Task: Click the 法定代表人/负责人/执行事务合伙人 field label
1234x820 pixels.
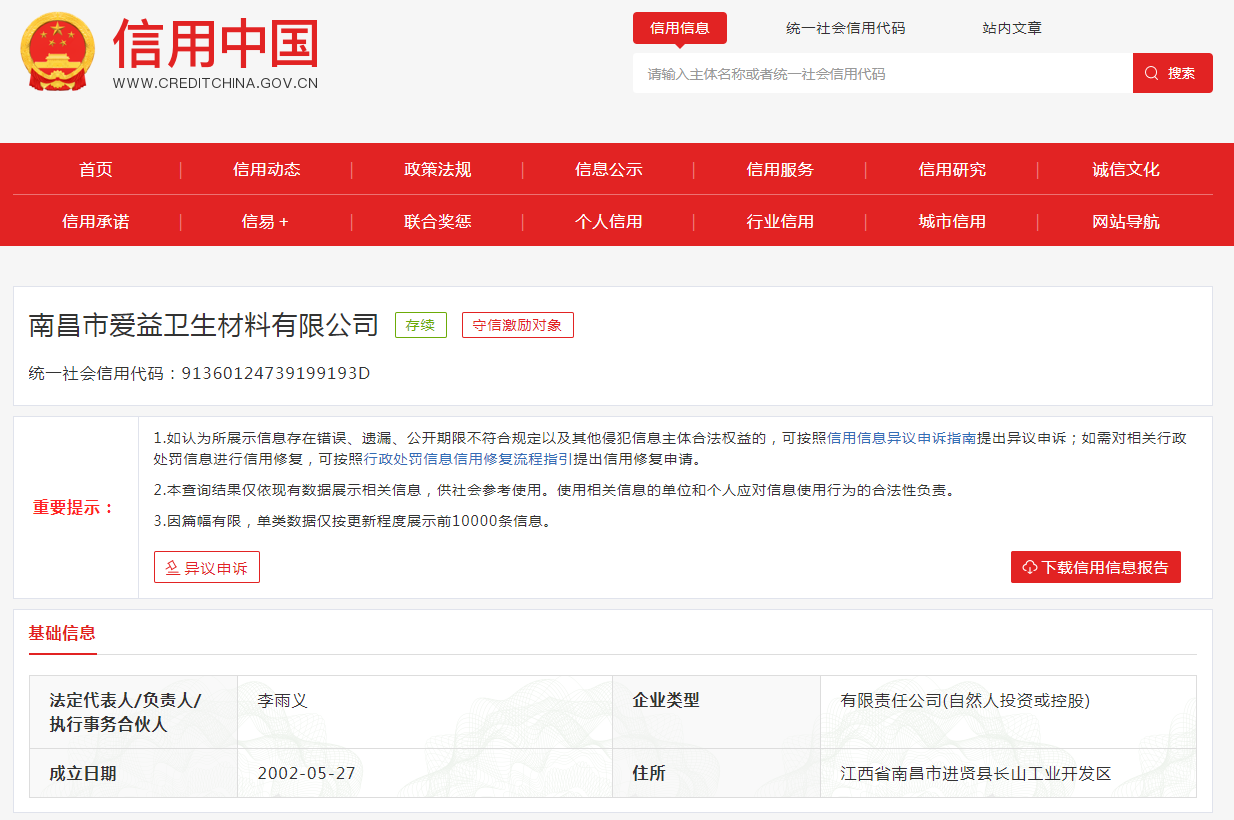Action: coord(125,712)
